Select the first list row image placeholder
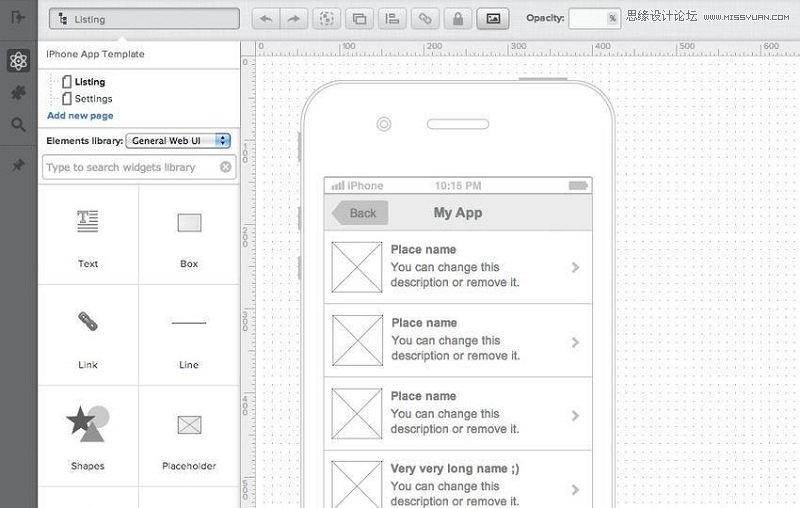The image size is (800, 508). pos(357,267)
